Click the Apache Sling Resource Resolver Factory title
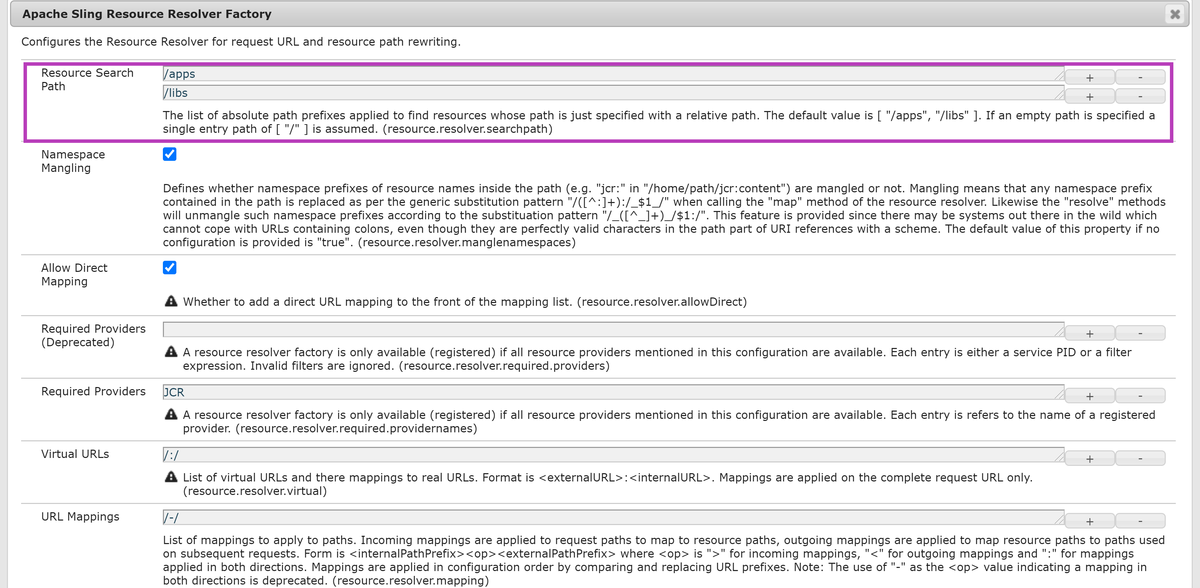 point(147,14)
